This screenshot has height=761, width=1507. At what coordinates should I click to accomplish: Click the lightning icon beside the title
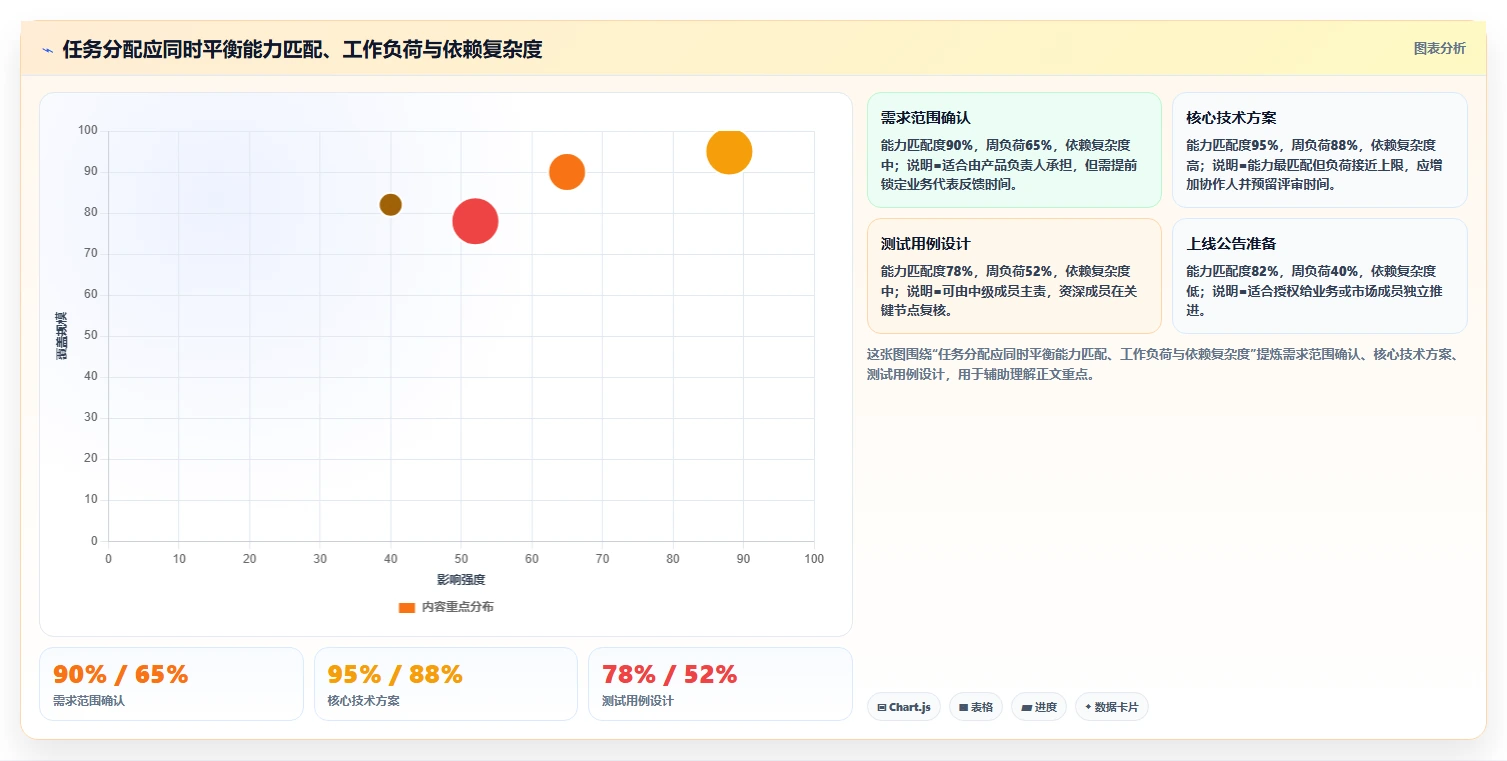click(x=47, y=50)
